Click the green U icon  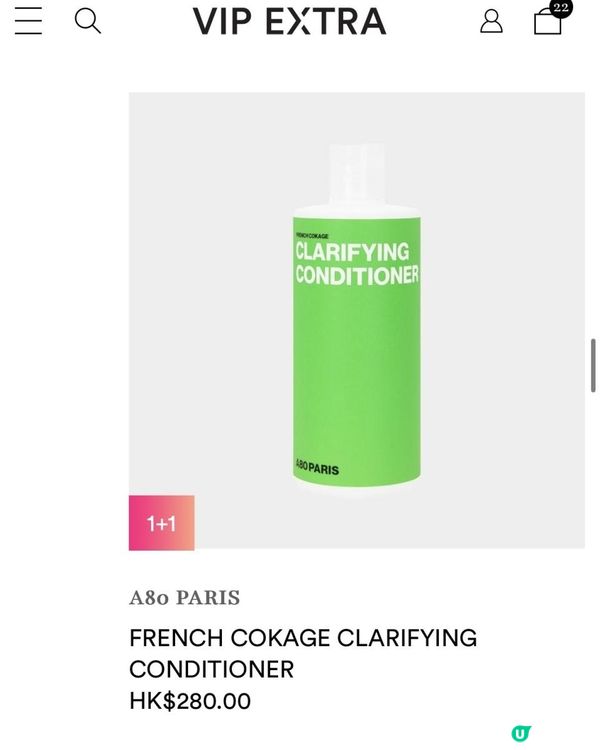click(x=520, y=734)
